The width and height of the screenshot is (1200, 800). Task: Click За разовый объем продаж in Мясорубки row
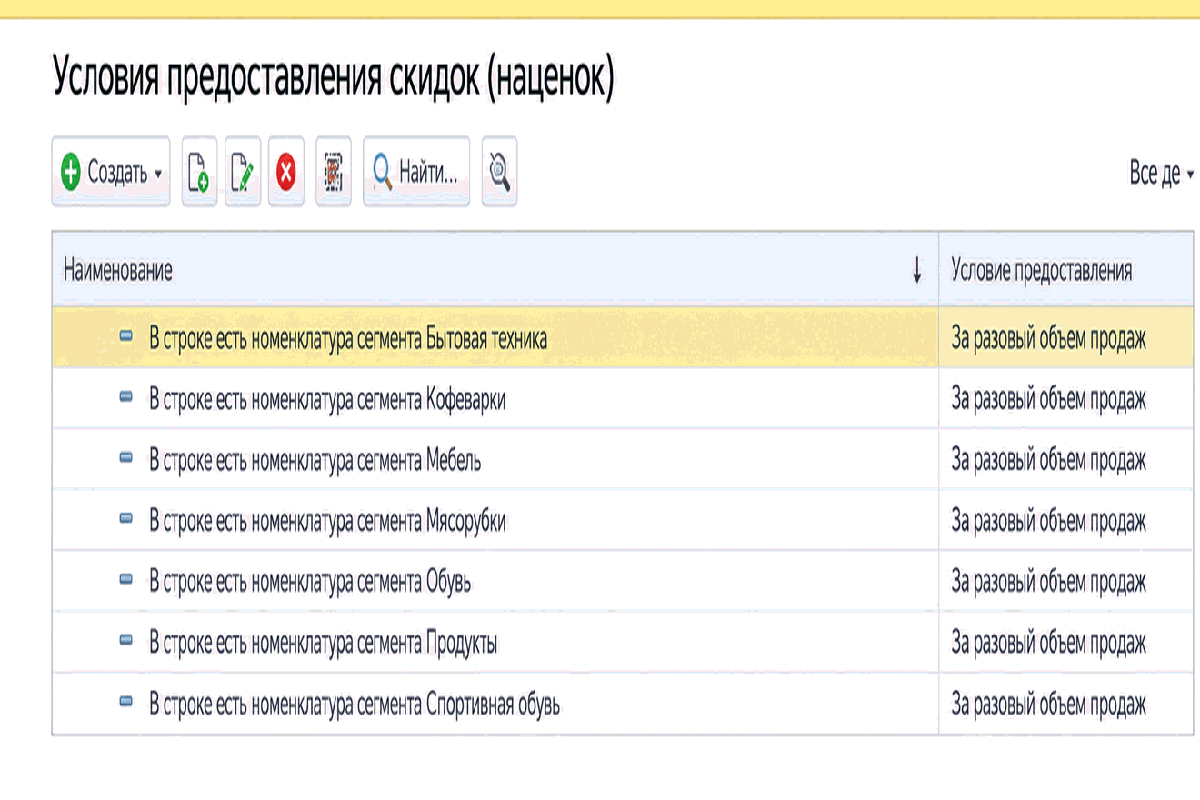pyautogui.click(x=1048, y=521)
